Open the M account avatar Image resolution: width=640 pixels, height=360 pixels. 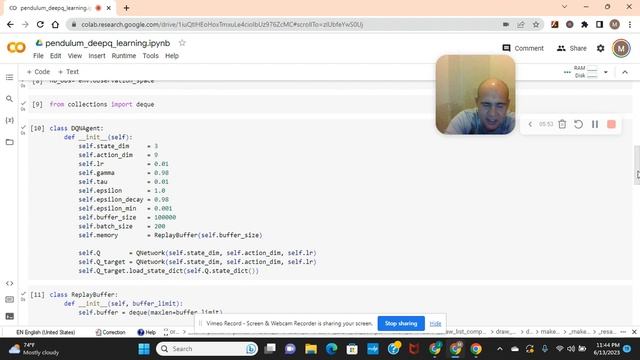(621, 48)
